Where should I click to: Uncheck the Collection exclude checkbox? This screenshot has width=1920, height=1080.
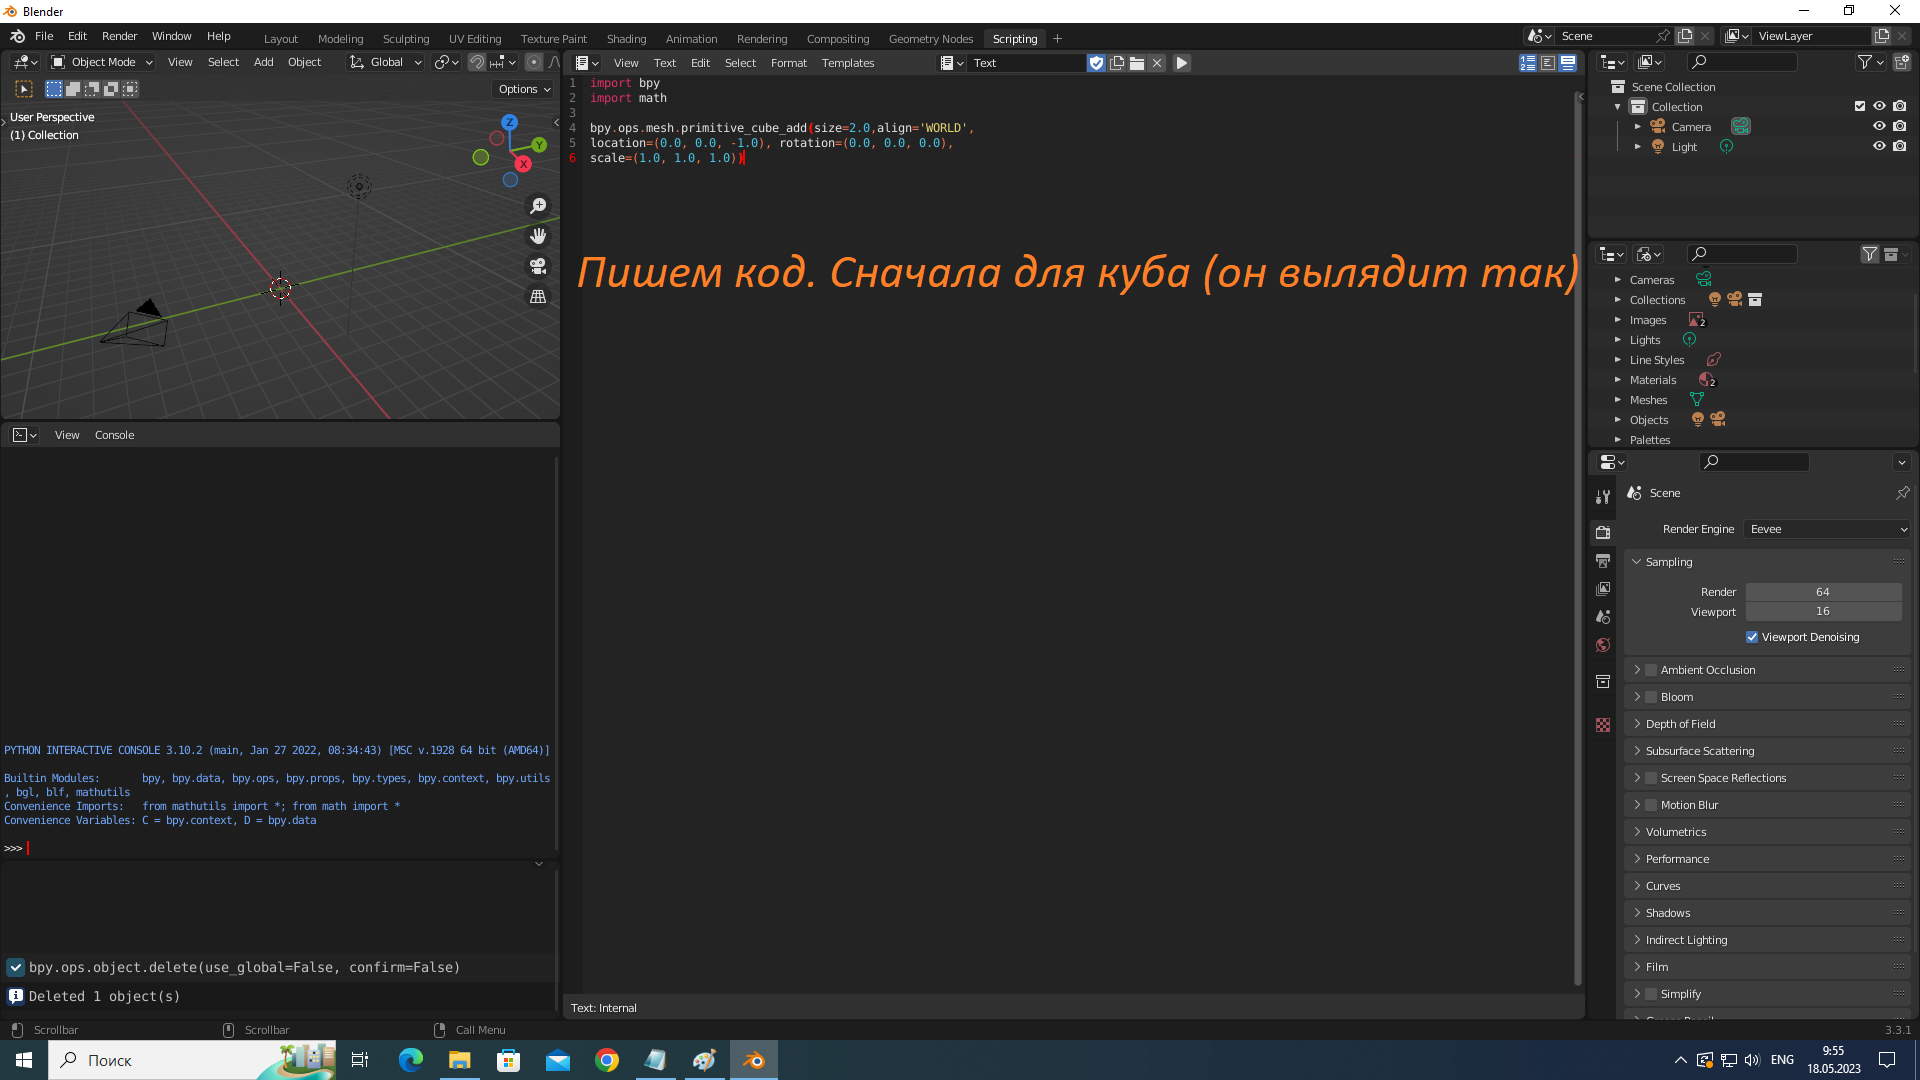[1860, 107]
